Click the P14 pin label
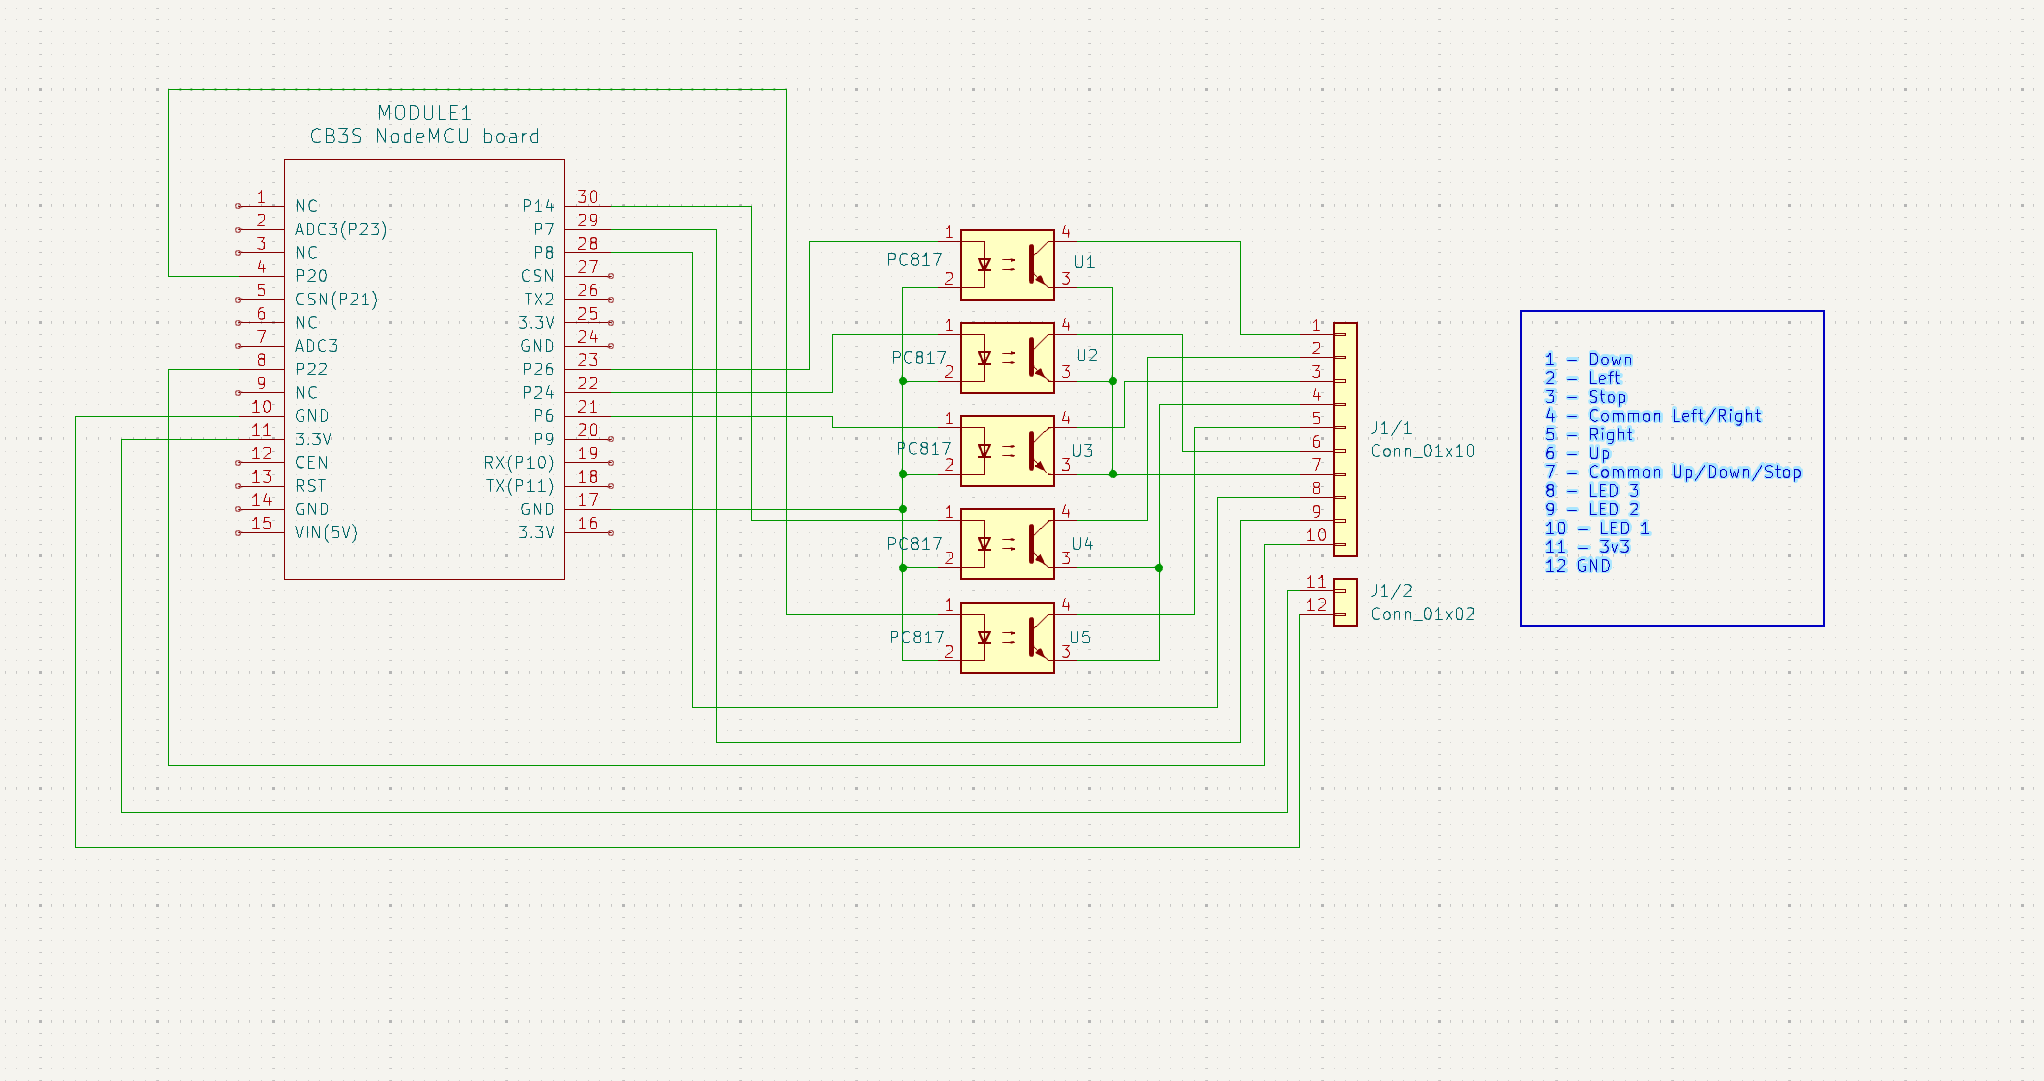The height and width of the screenshot is (1081, 2044). pyautogui.click(x=538, y=206)
